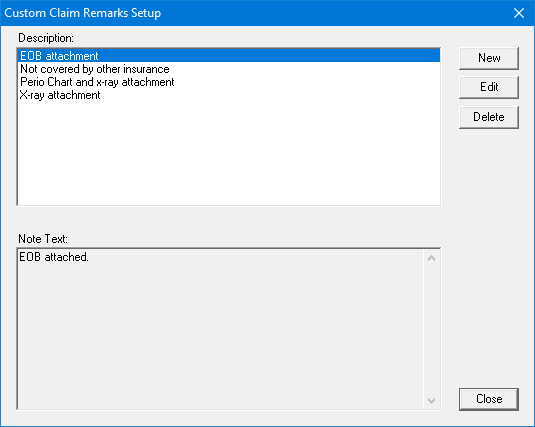Click the Note Text down scroll arrow
The height and width of the screenshot is (427, 535).
[x=431, y=400]
